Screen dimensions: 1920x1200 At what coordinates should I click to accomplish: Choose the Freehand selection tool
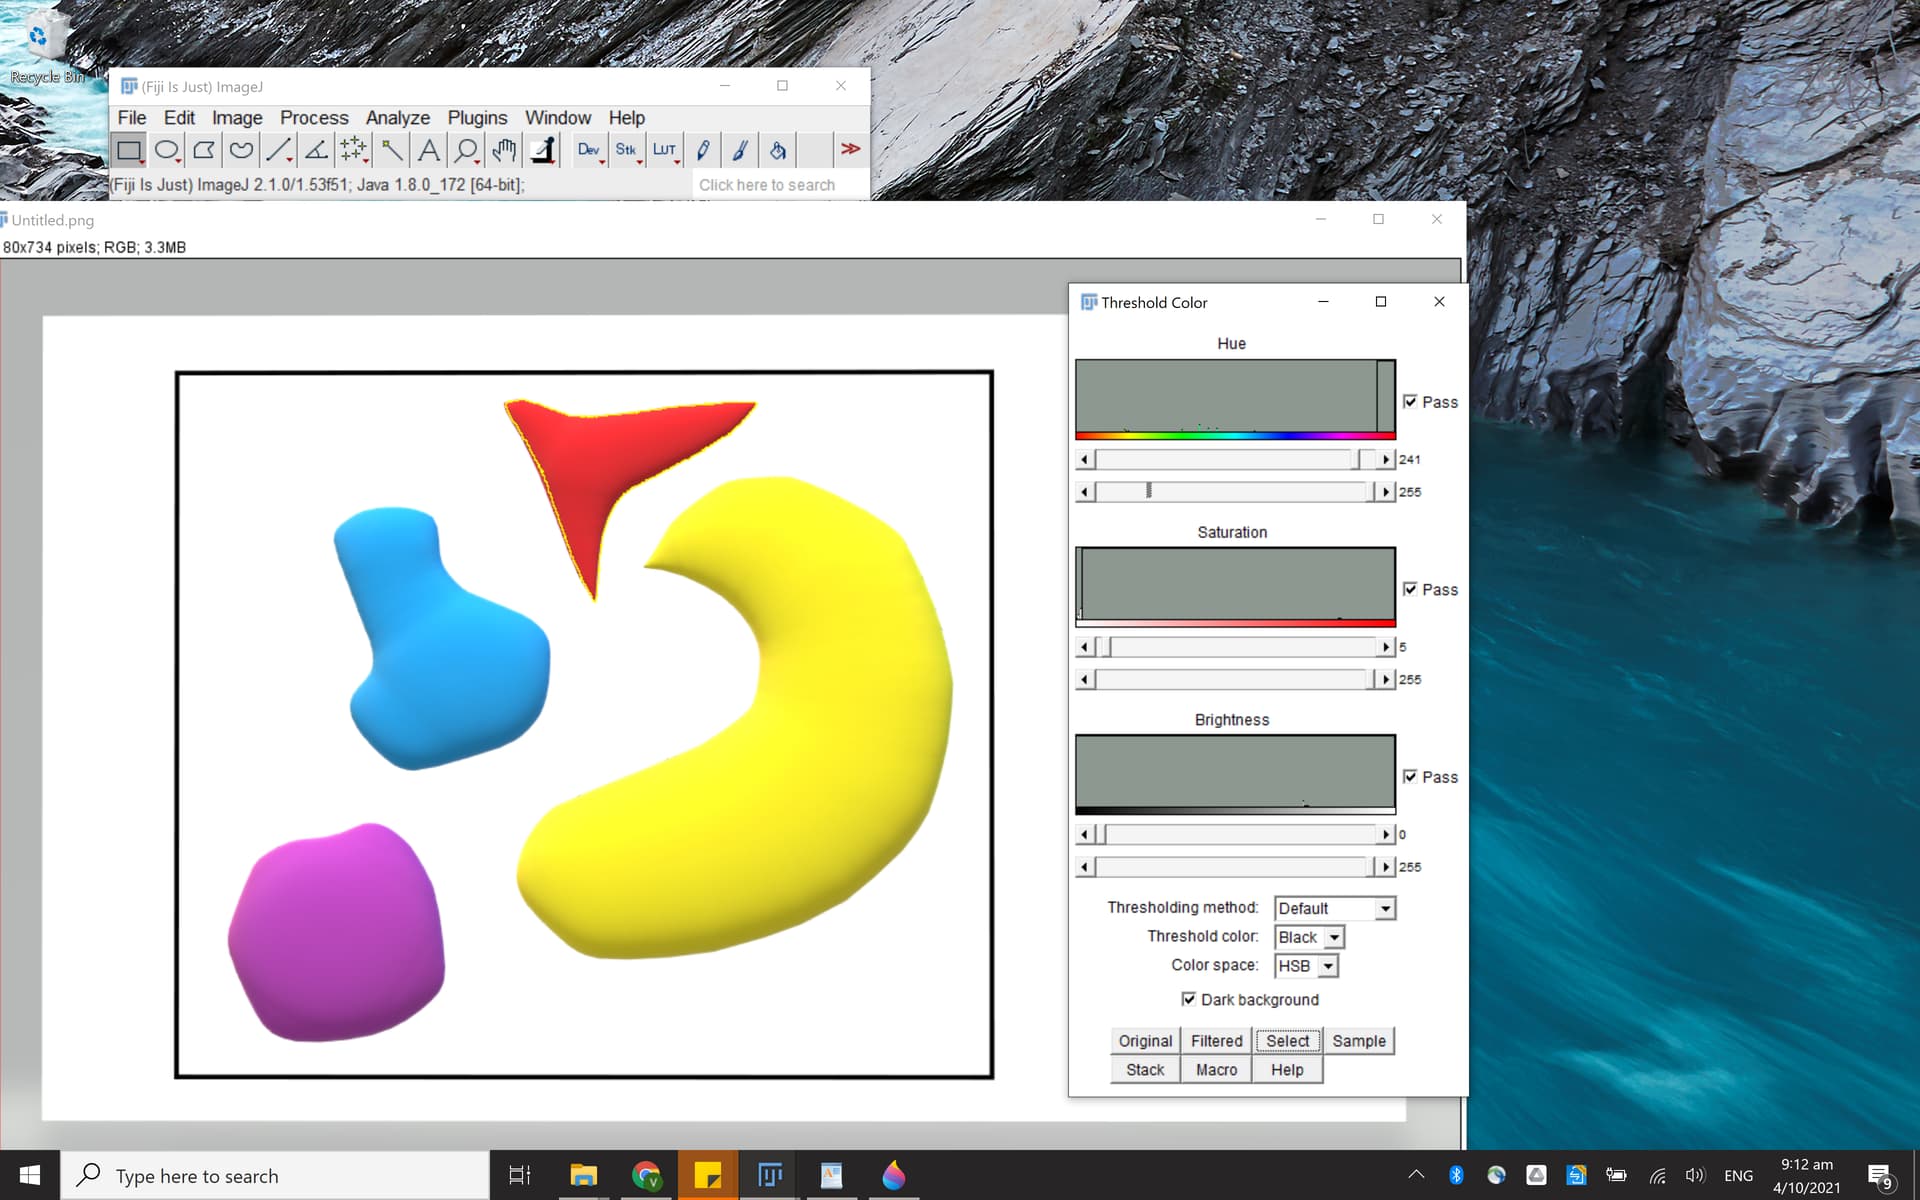click(x=240, y=150)
